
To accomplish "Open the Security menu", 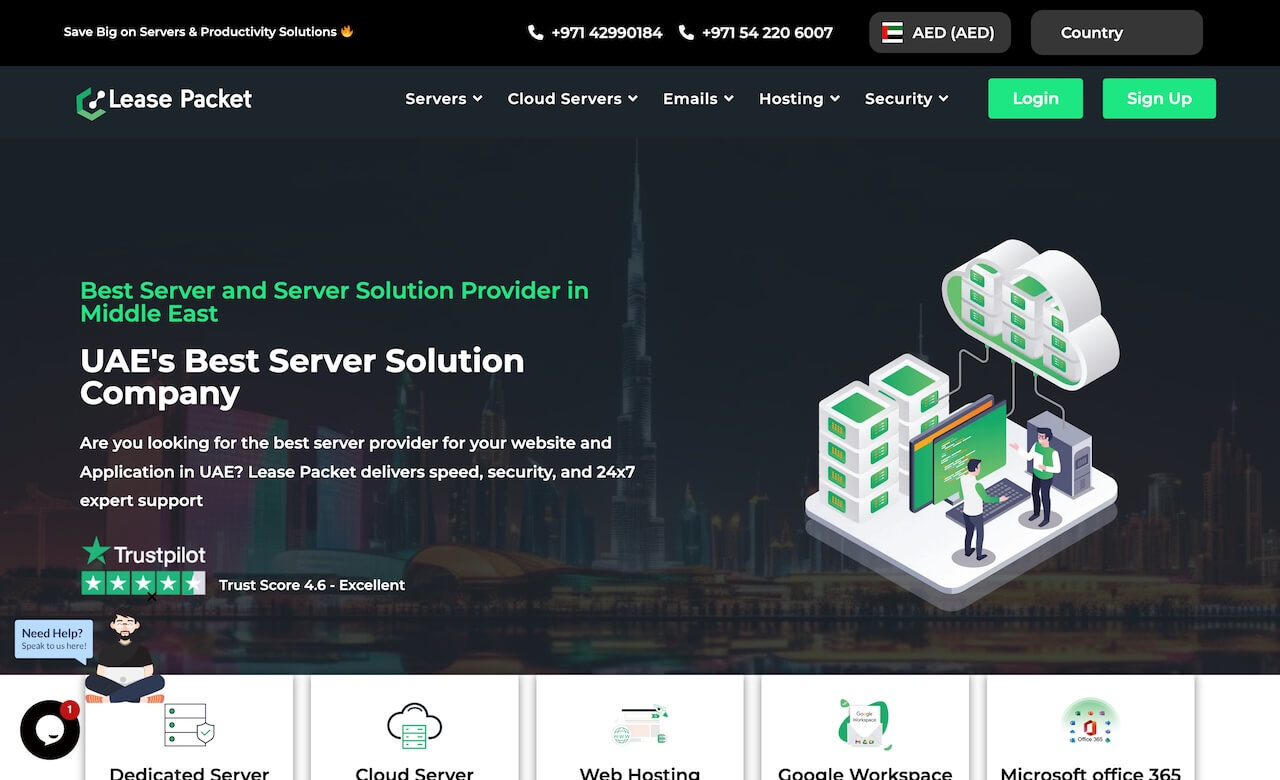I will (x=906, y=99).
